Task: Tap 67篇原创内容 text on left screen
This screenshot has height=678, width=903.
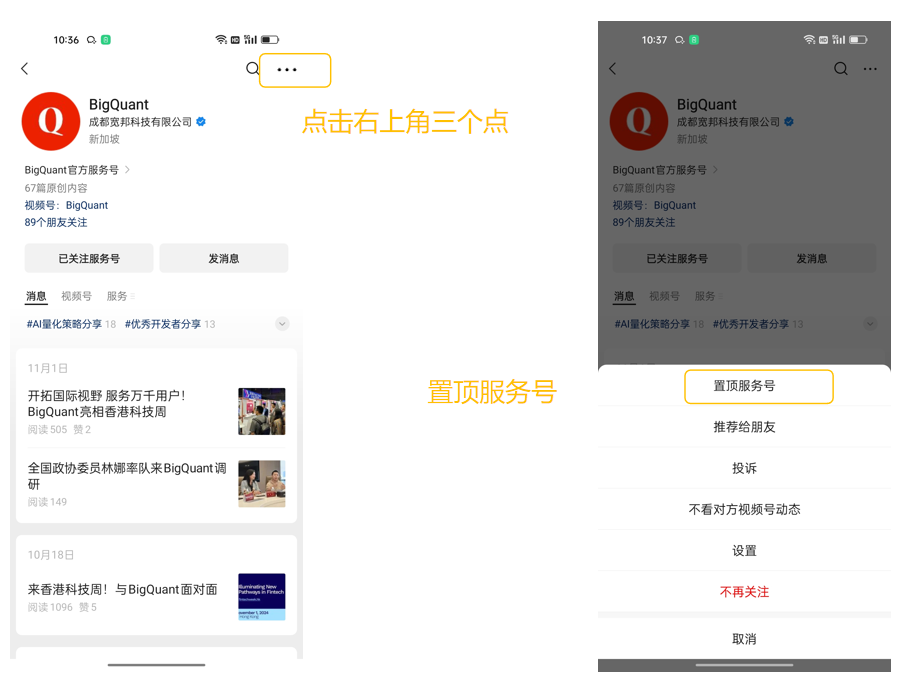Action: tap(56, 188)
